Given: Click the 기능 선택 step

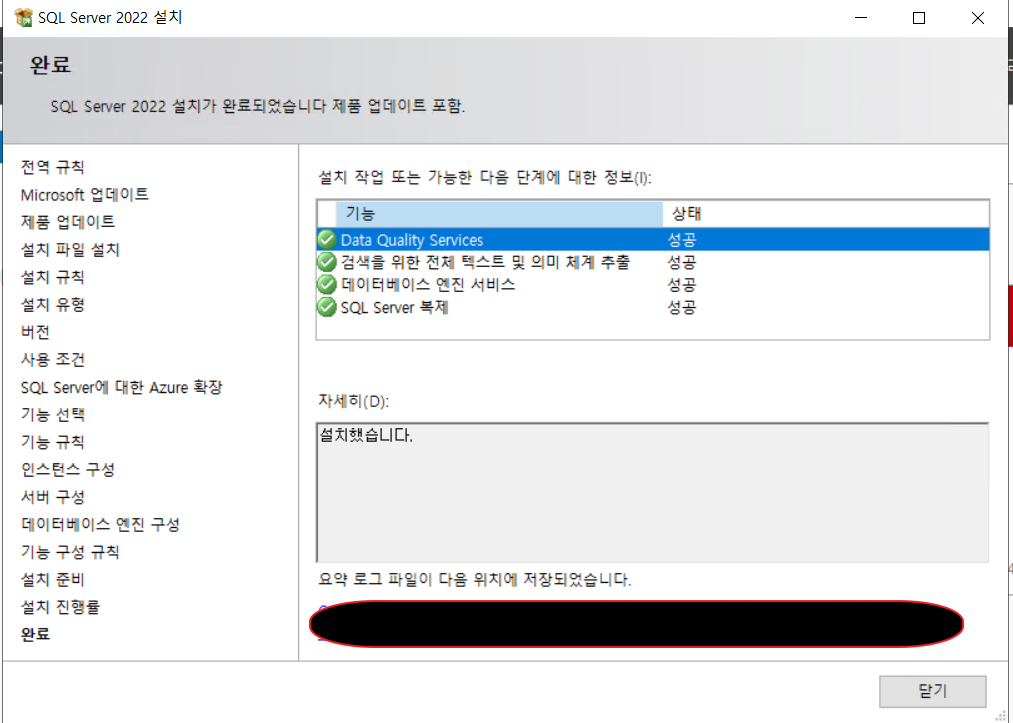Looking at the screenshot, I should 52,414.
